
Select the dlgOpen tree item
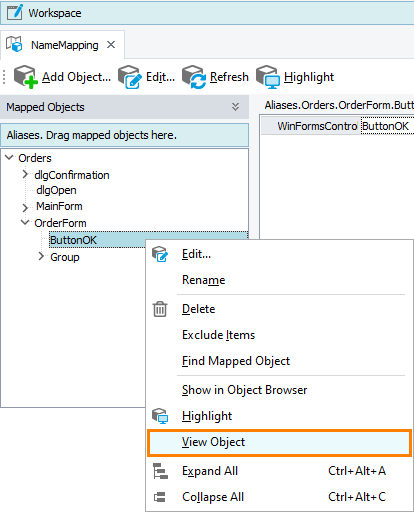click(x=56, y=190)
